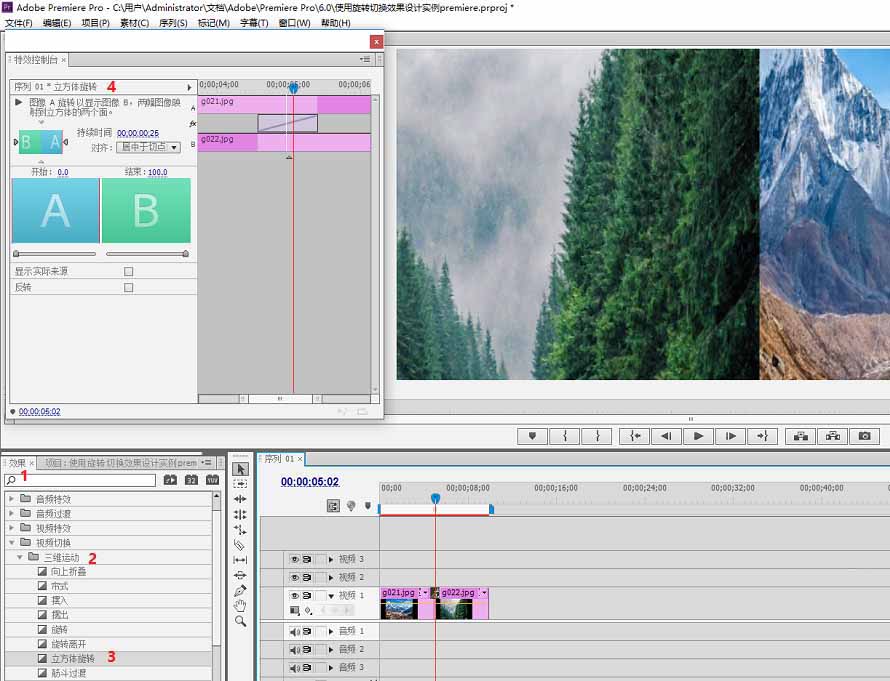Click the Add Marker button under monitor
The width and height of the screenshot is (890, 681).
[x=532, y=436]
